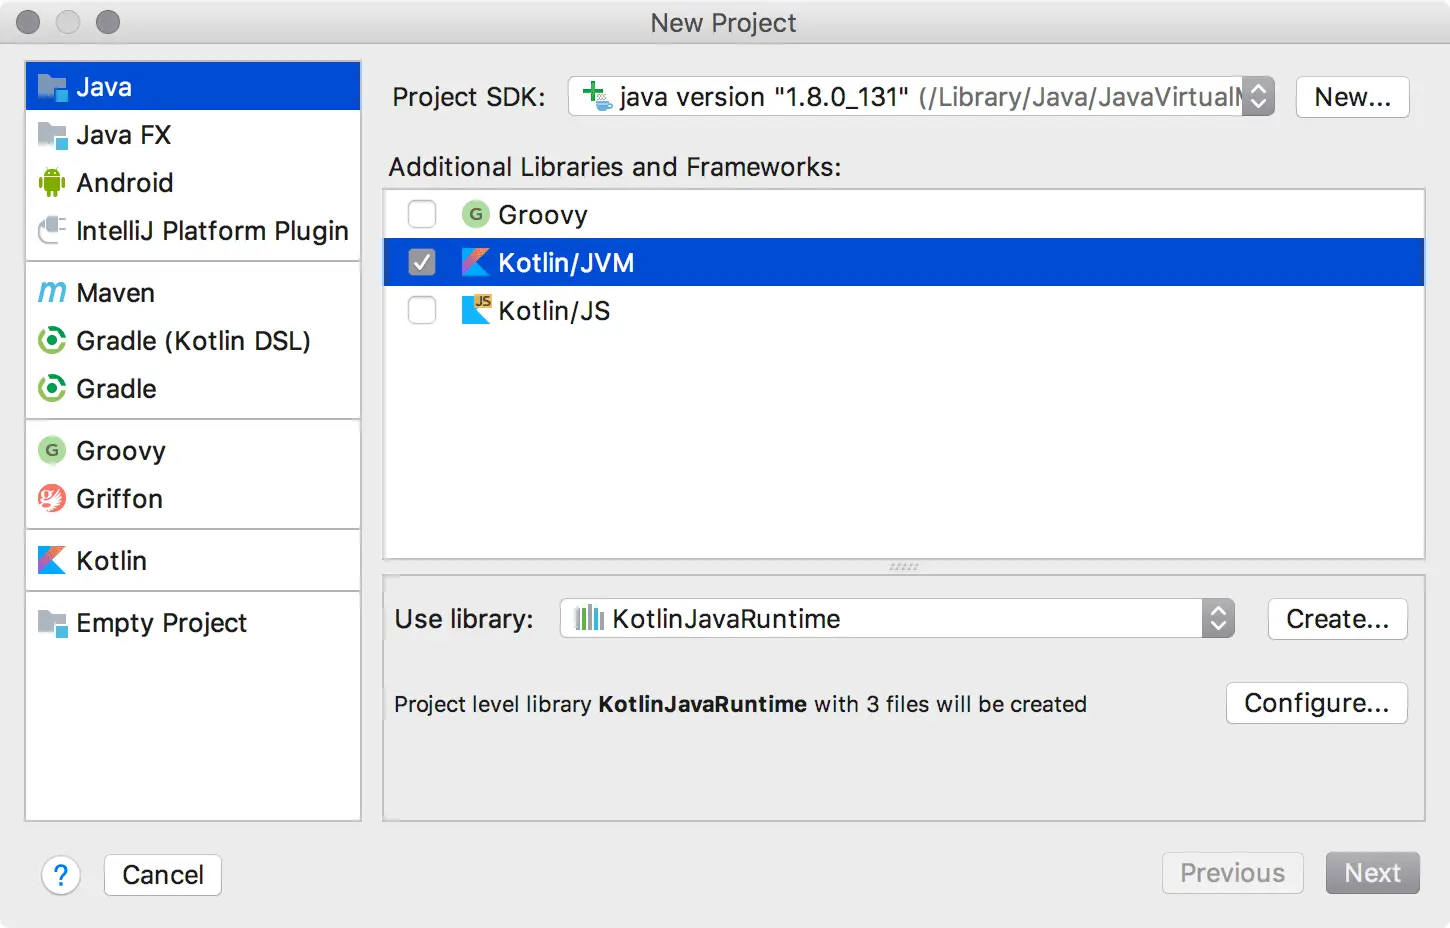
Task: Click the Create... library button
Action: tap(1337, 619)
